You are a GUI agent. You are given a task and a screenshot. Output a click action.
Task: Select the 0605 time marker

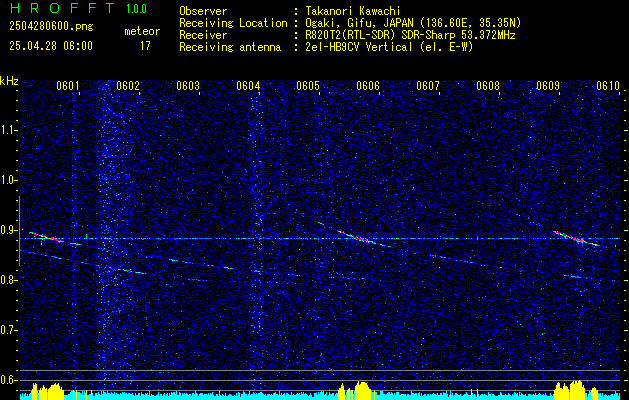308,85
